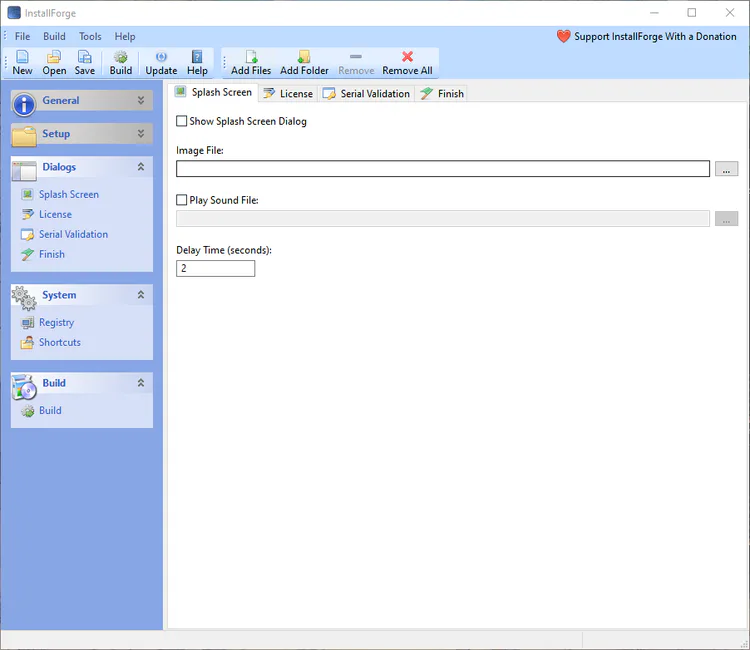Viewport: 750px width, 650px height.
Task: Open Shortcuts from System sidebar
Action: (x=60, y=342)
